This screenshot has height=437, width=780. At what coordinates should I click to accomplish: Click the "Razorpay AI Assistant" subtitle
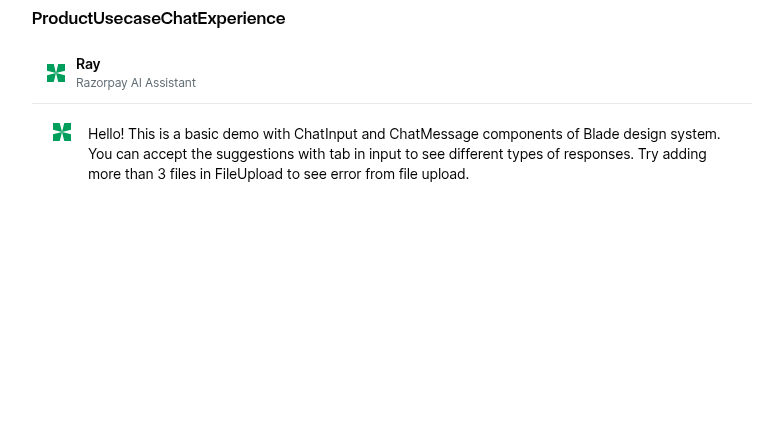pos(136,83)
